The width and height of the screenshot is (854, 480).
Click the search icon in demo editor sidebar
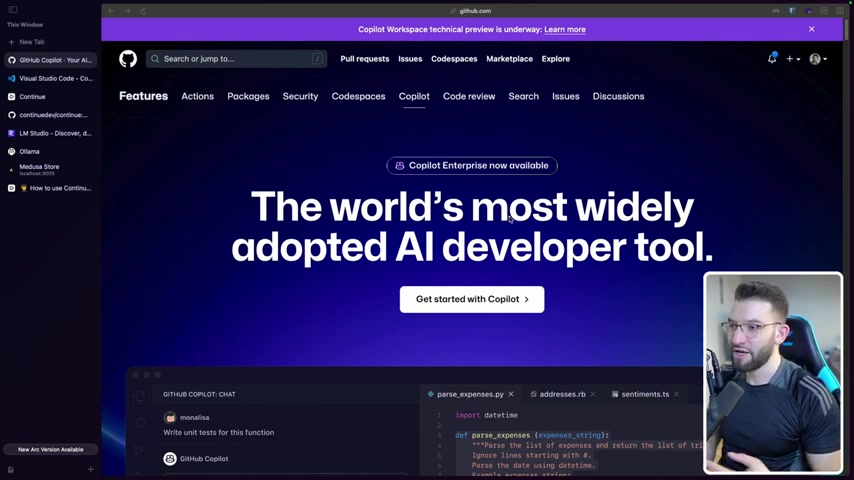[139, 423]
